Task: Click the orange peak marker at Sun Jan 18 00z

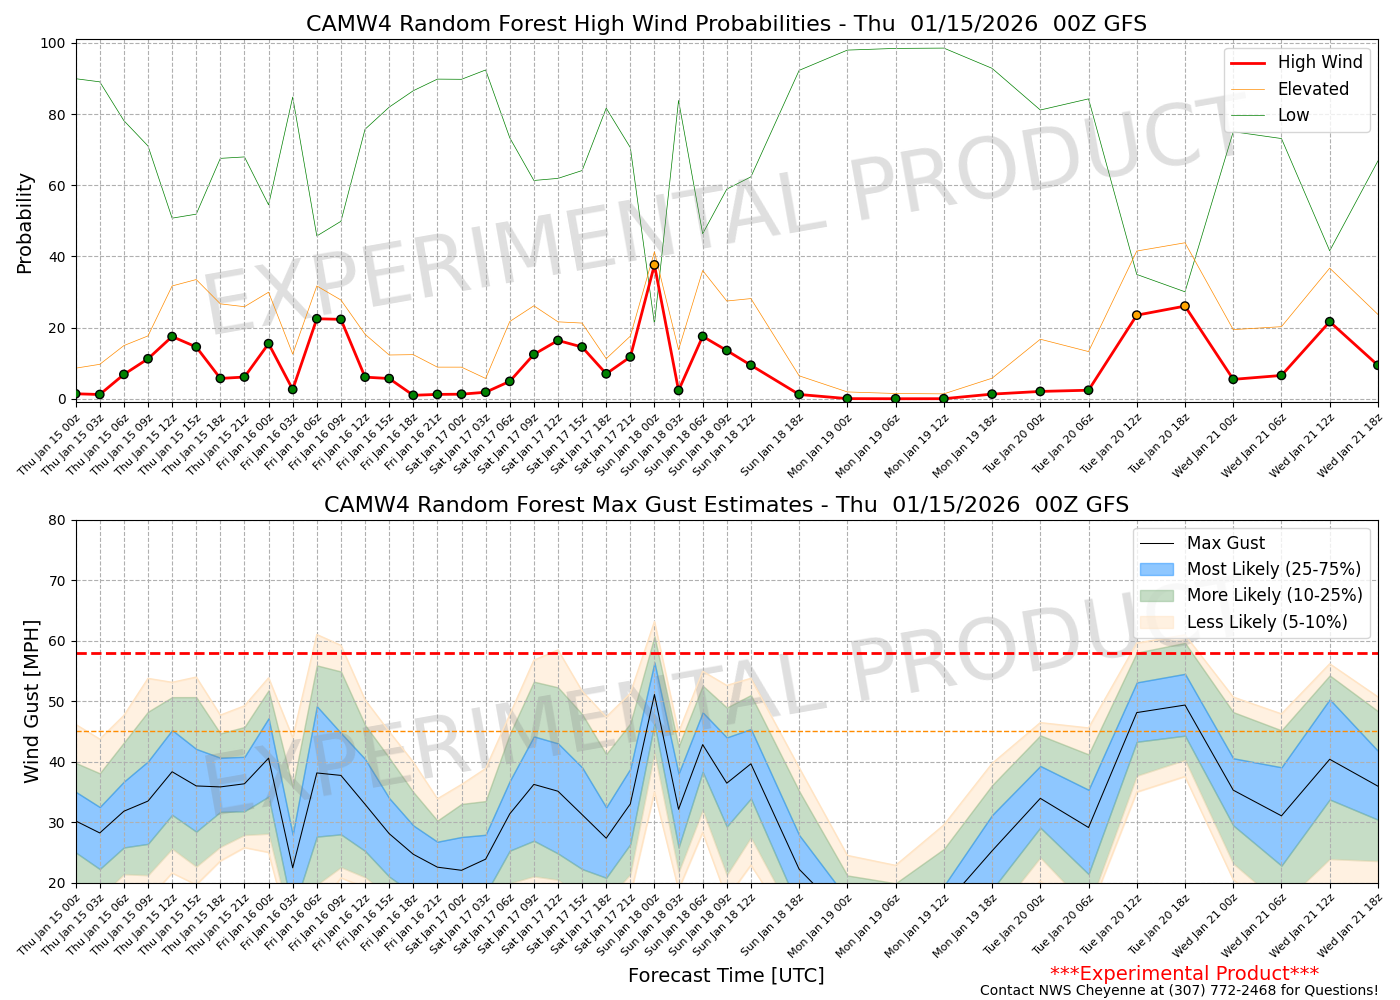Action: pos(654,265)
